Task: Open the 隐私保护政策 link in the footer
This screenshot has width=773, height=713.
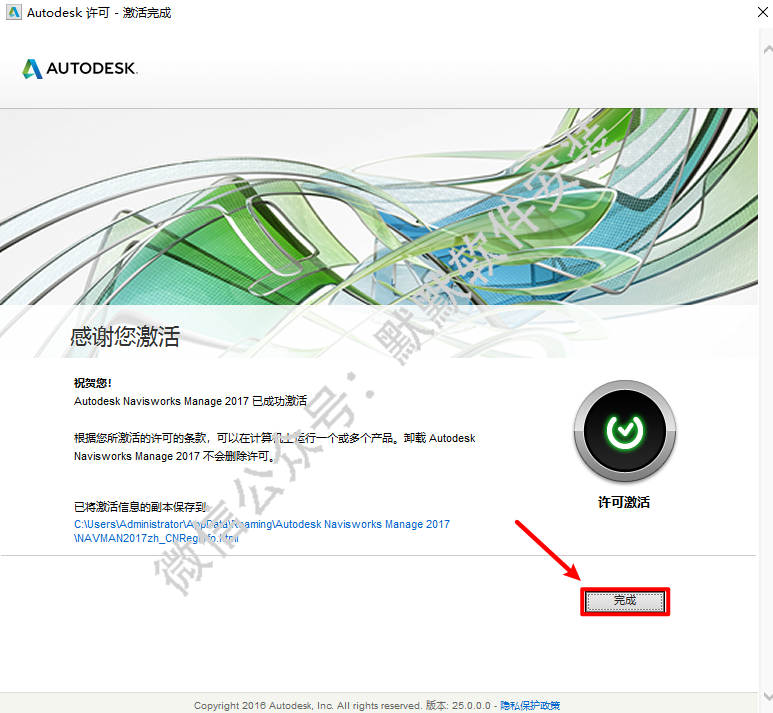Action: click(529, 705)
